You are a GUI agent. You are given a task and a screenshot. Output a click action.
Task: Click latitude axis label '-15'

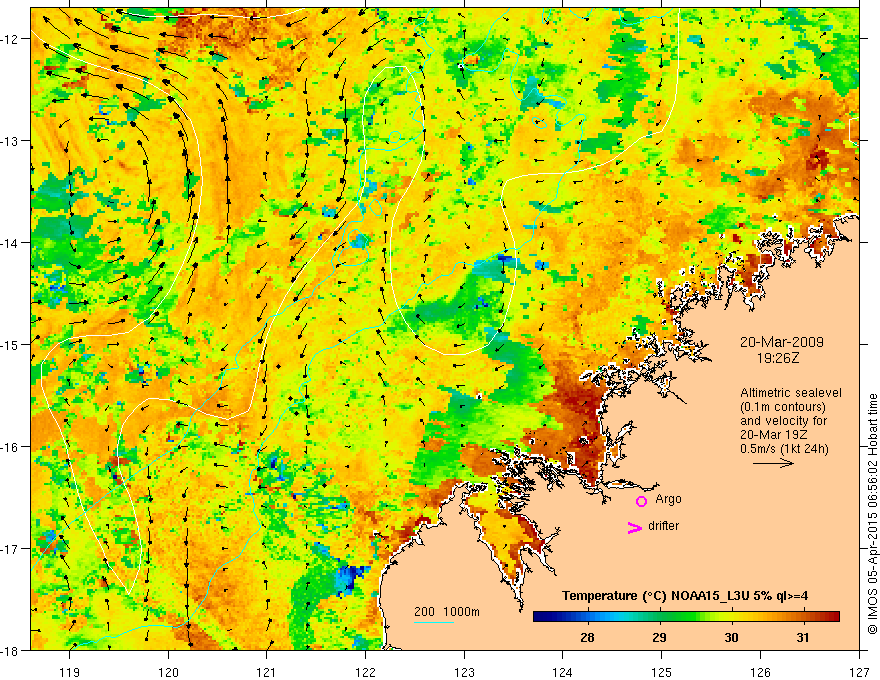[11, 345]
